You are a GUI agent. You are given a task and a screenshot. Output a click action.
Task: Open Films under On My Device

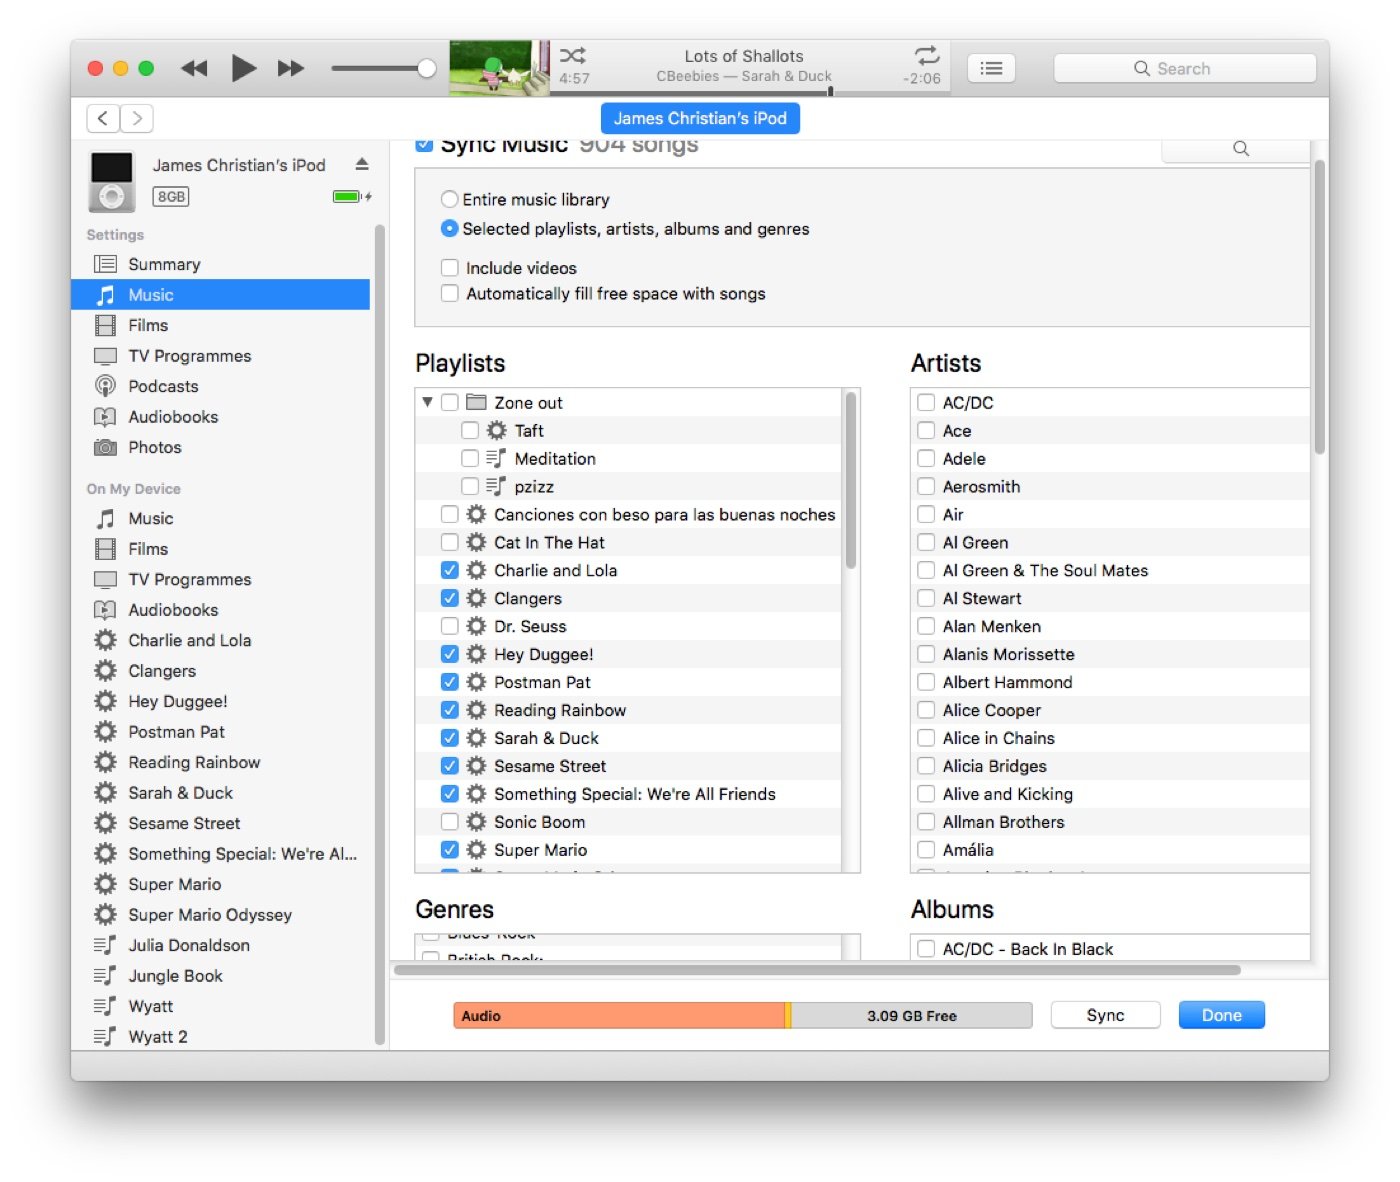coord(148,548)
